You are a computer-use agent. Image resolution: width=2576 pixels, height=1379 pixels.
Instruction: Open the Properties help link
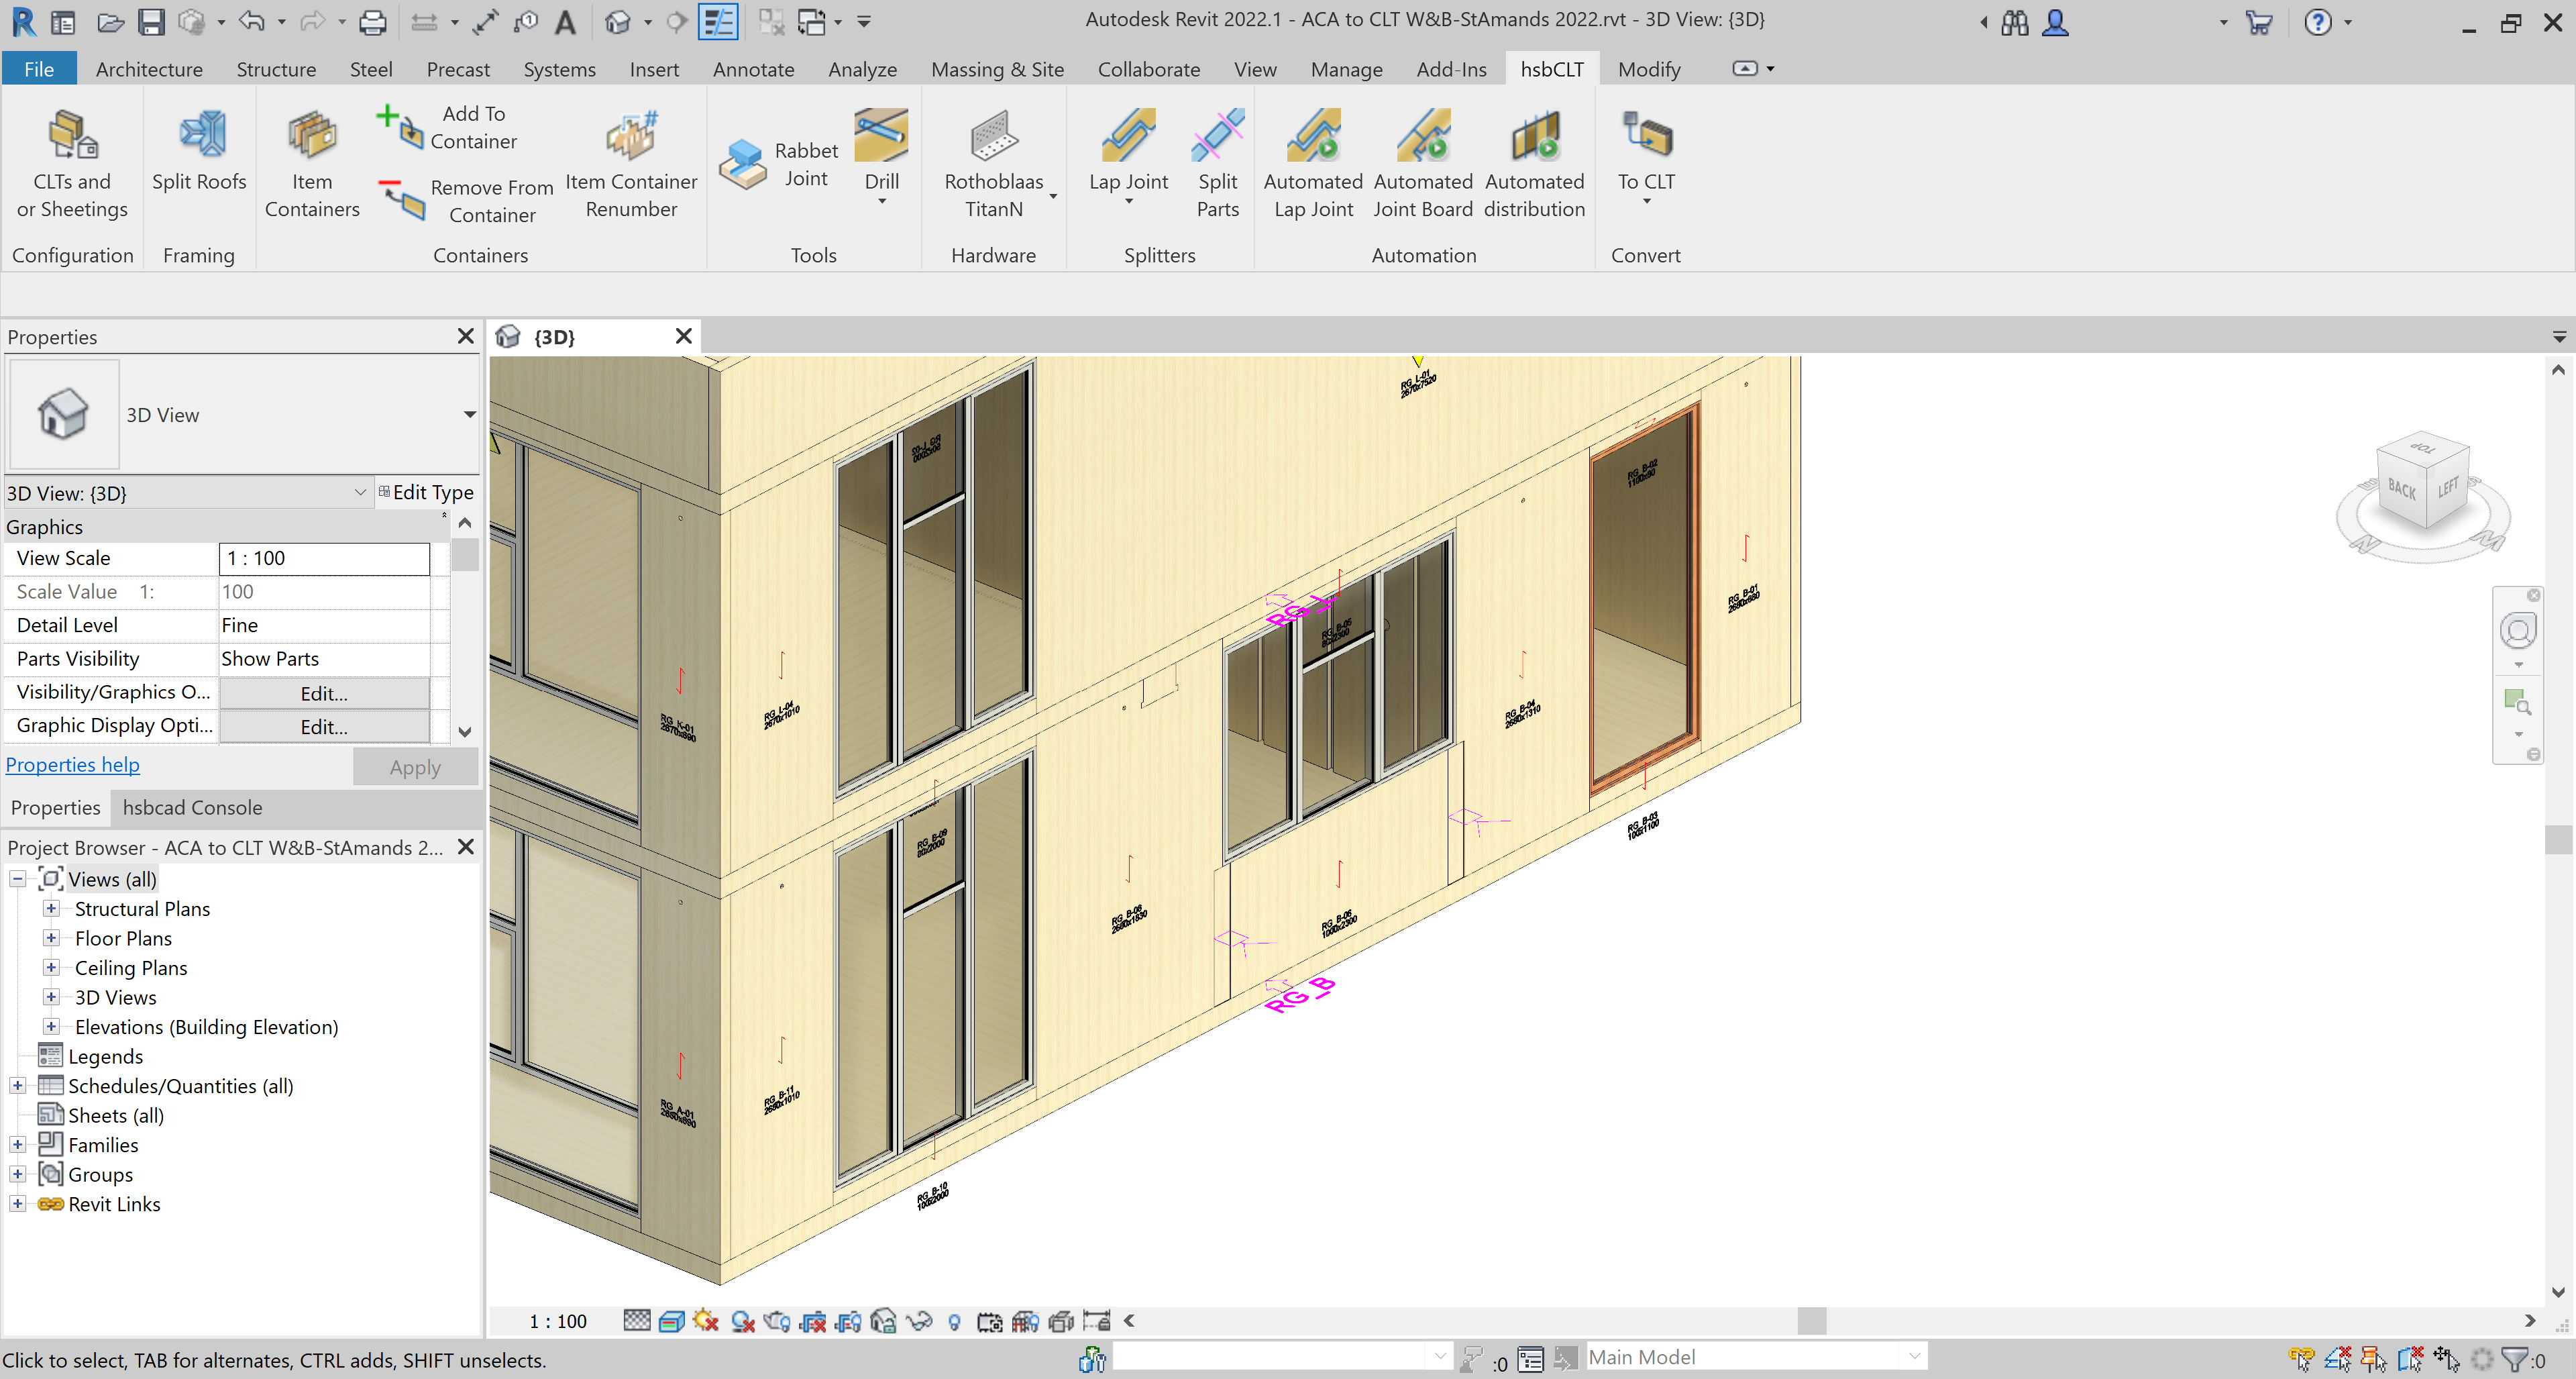tap(72, 764)
